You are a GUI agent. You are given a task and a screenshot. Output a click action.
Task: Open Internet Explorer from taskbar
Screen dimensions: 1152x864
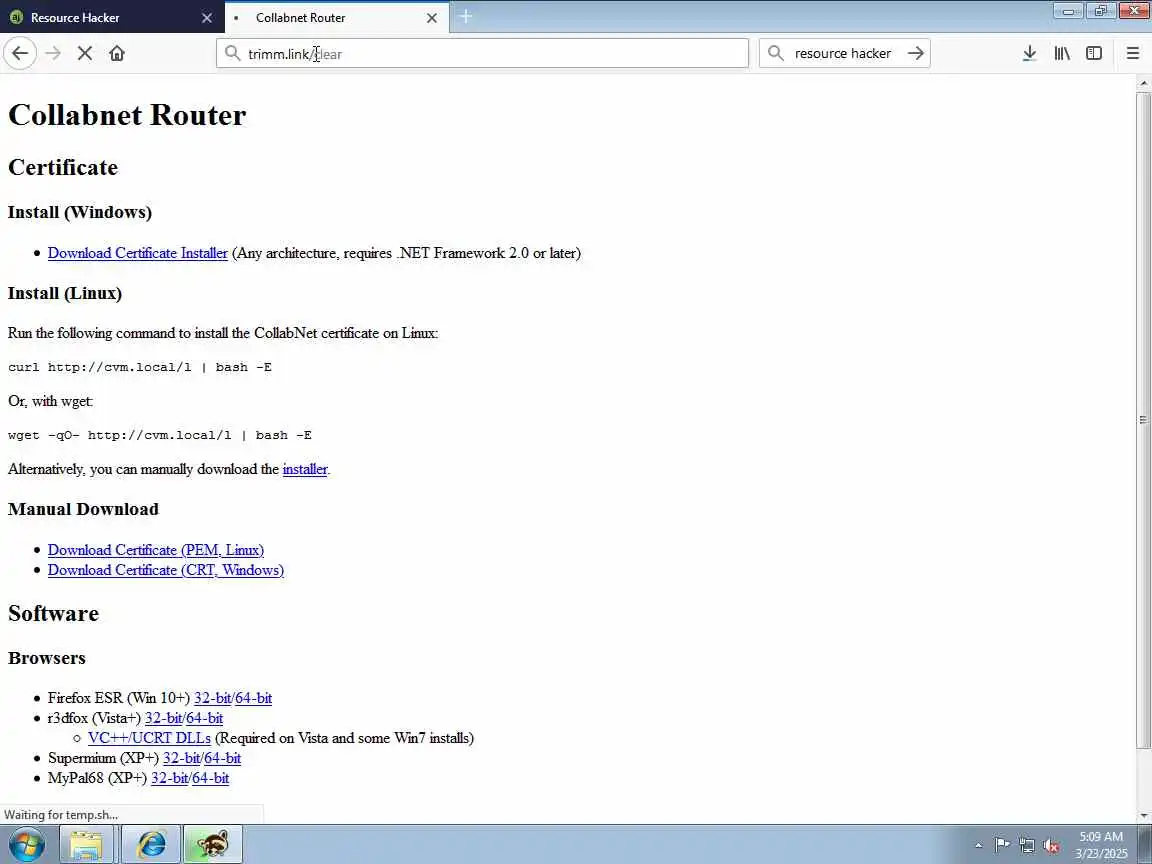click(x=151, y=844)
